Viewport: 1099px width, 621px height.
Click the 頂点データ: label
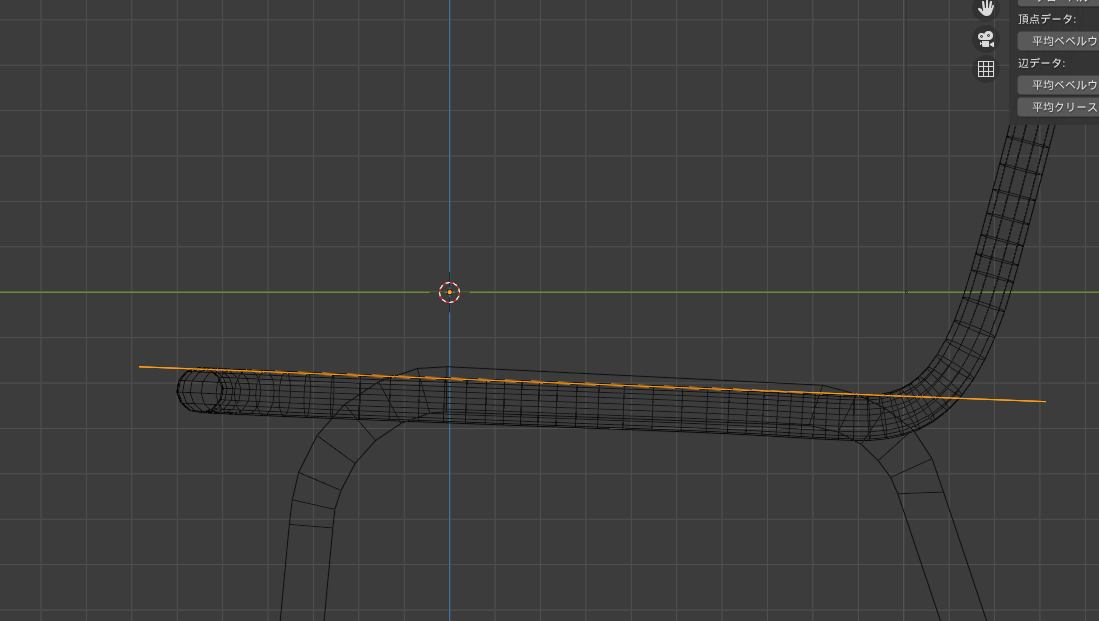pos(1047,19)
